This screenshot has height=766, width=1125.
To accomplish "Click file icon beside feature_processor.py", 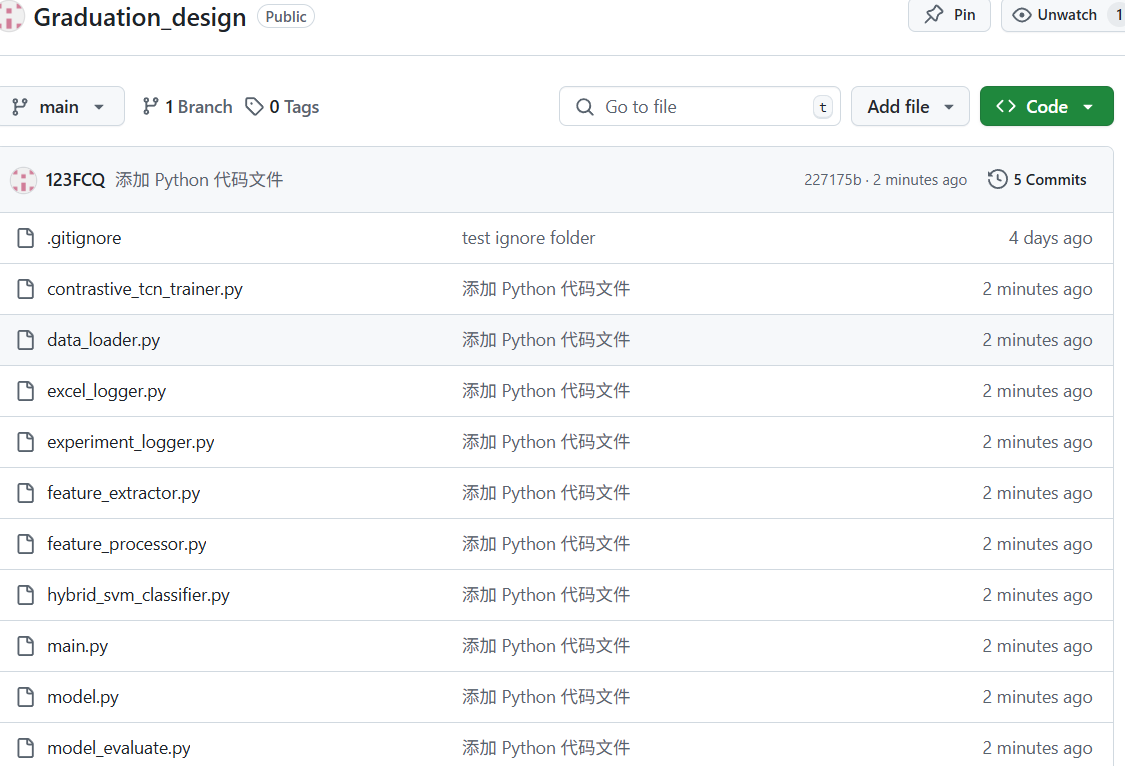I will 25,544.
